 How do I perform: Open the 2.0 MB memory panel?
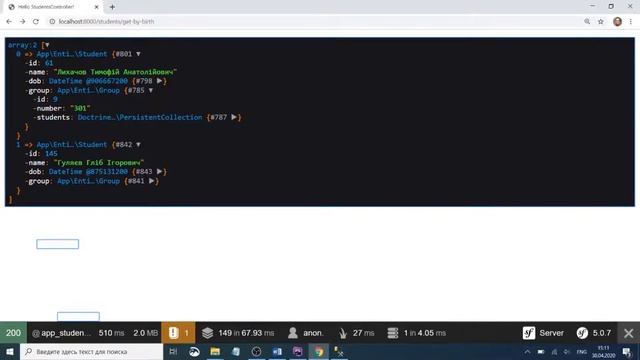tap(145, 333)
